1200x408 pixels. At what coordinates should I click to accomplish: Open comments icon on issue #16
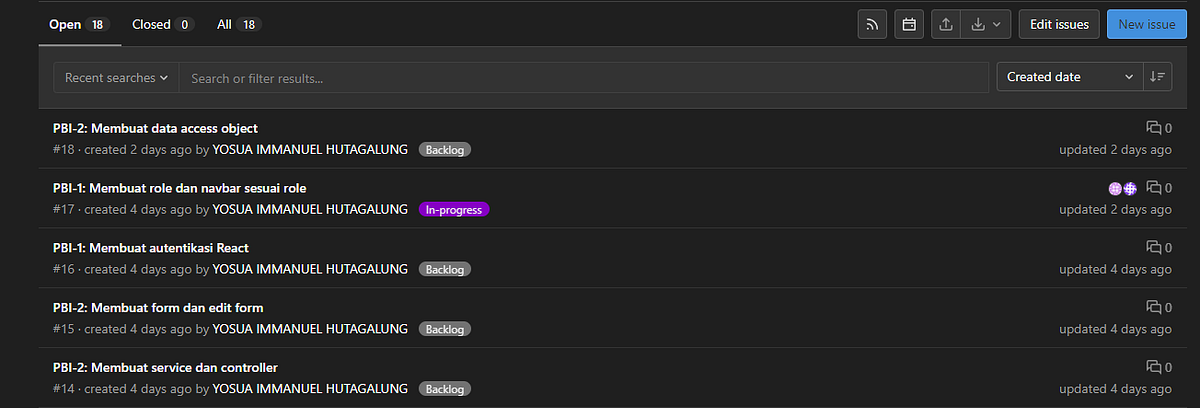(1158, 247)
